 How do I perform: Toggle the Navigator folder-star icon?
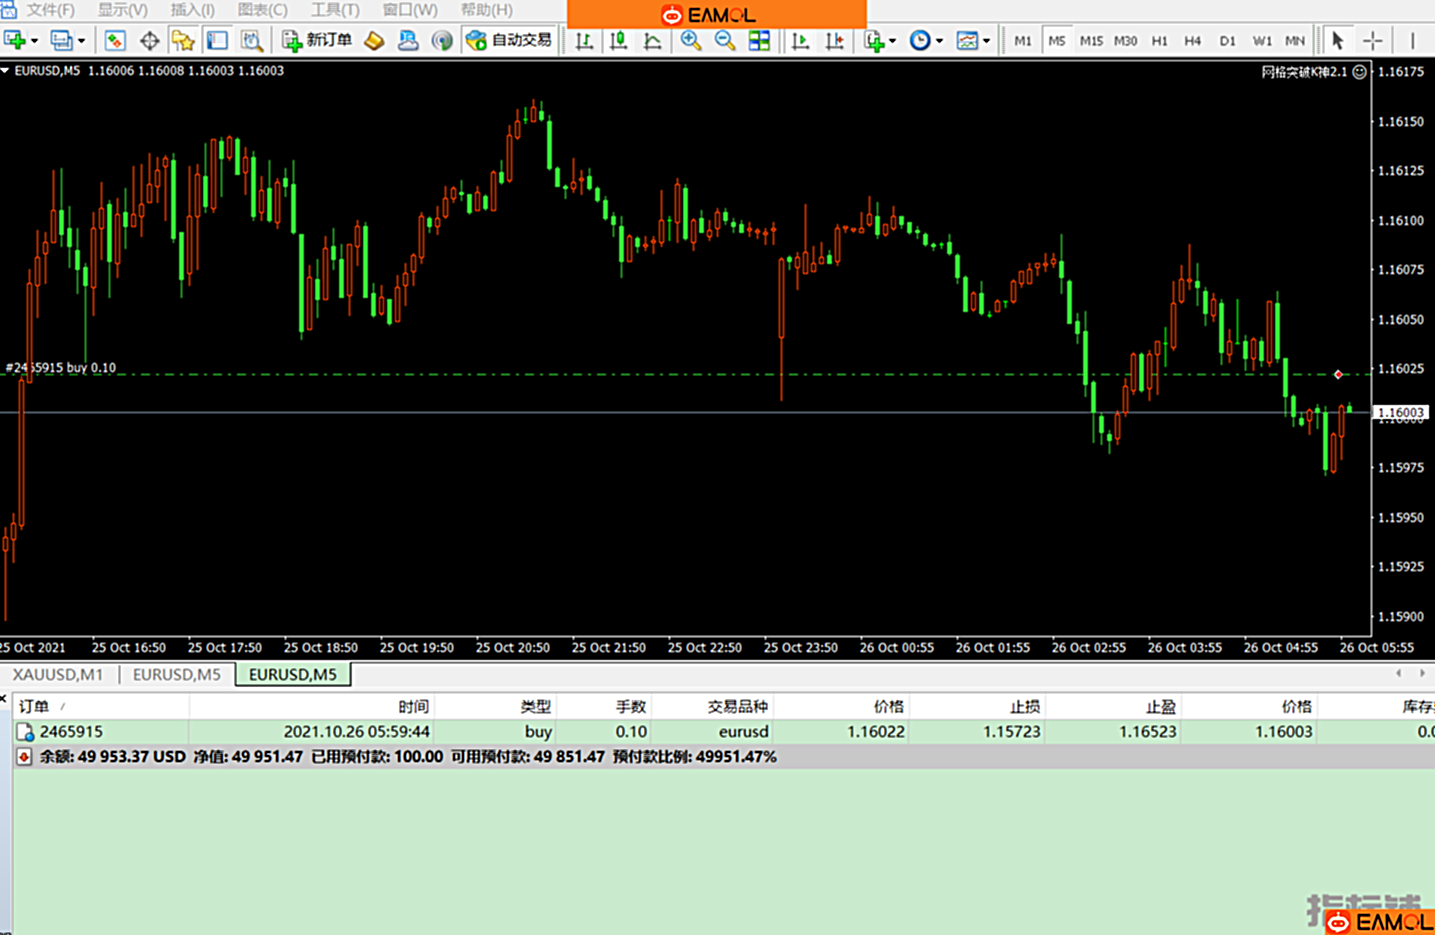[183, 40]
